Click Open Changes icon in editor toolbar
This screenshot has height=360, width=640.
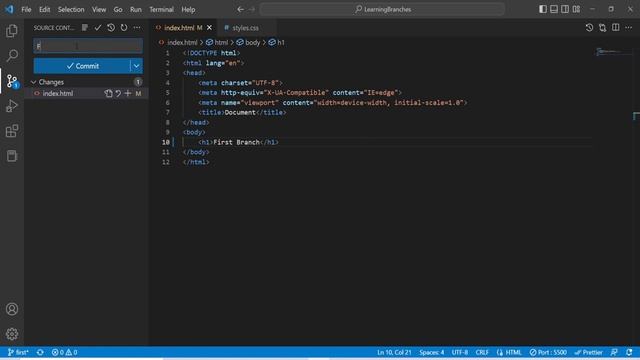point(602,27)
